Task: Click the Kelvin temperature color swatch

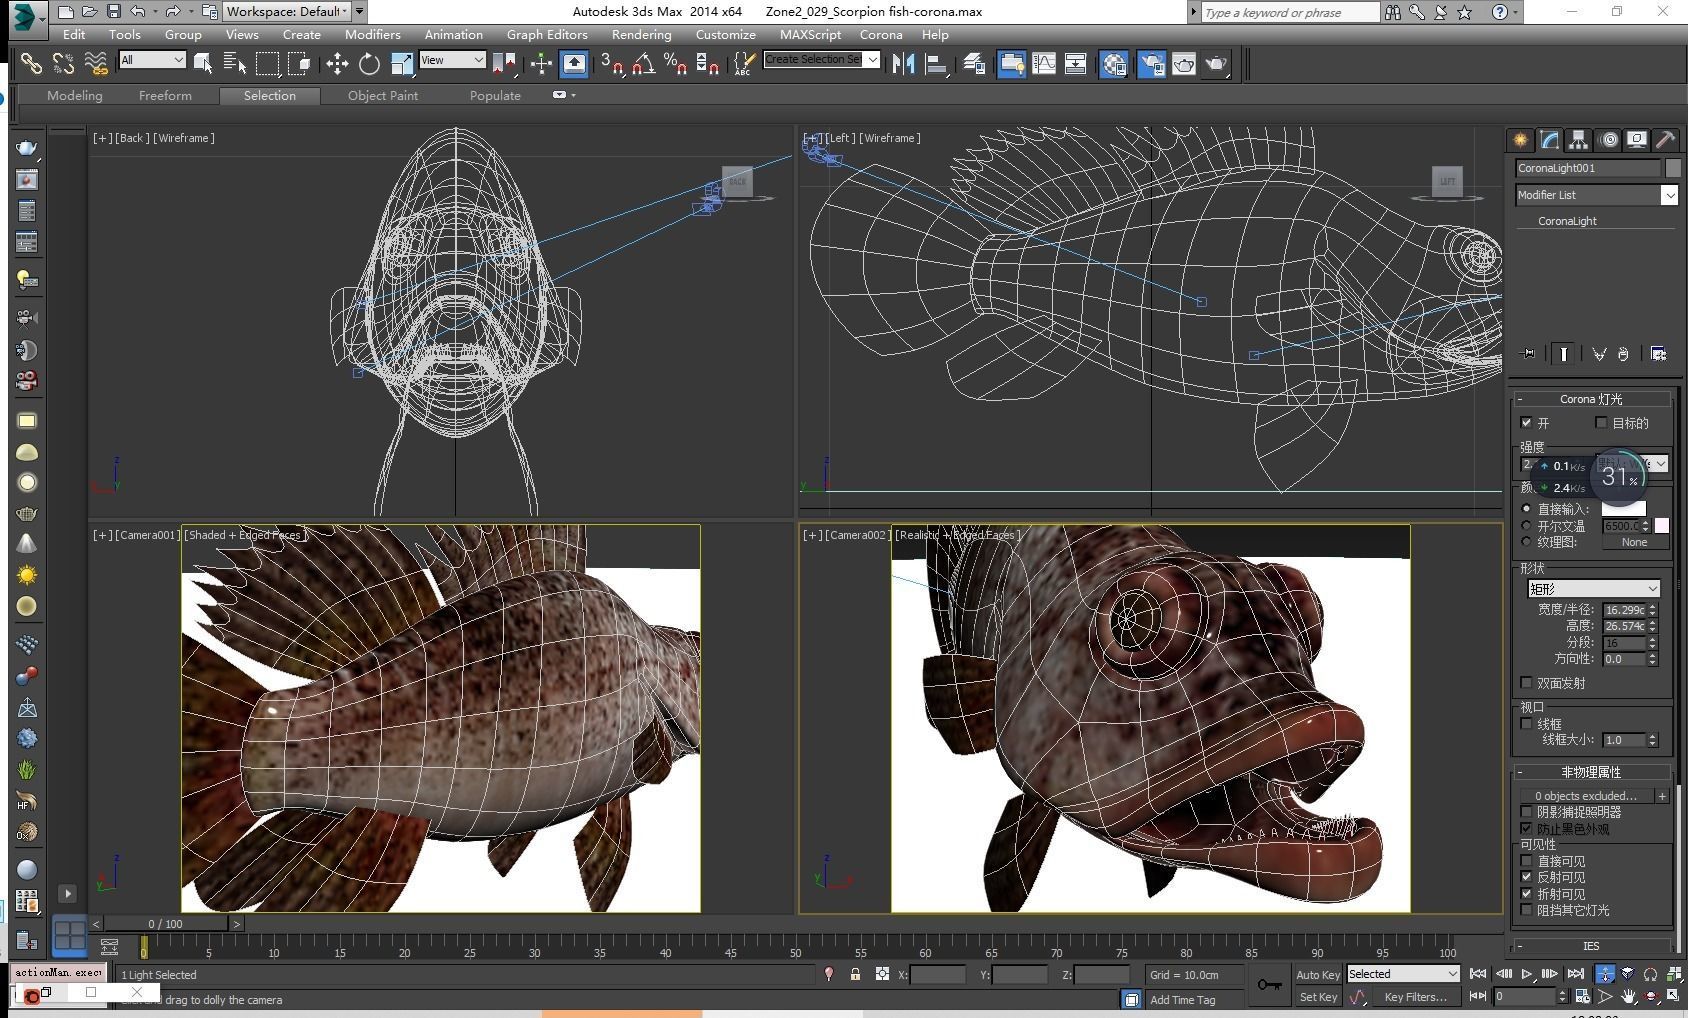Action: point(1661,526)
